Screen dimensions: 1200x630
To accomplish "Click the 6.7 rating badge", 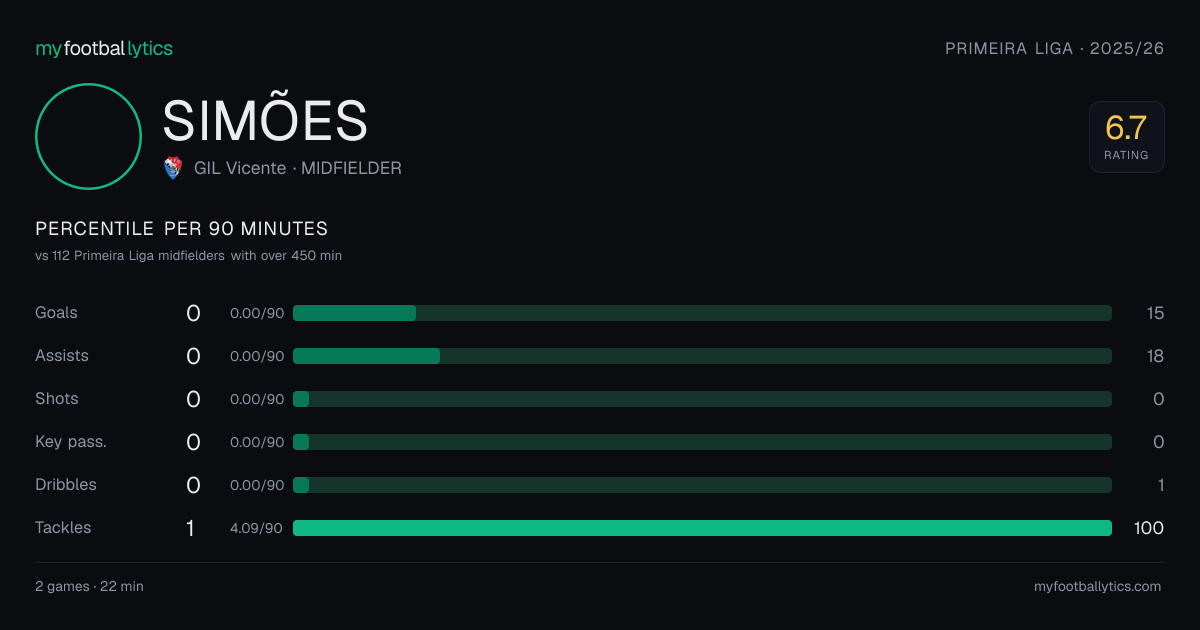I will pos(1126,137).
